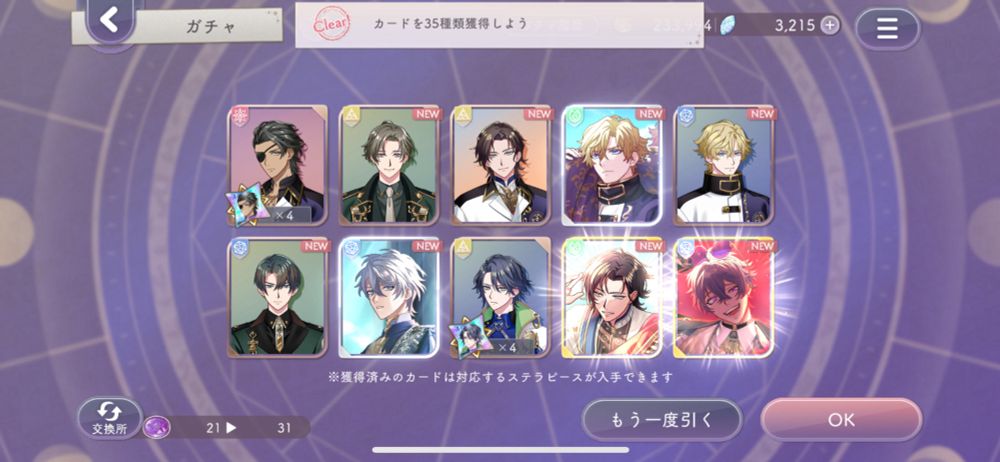This screenshot has width=1000, height=462.
Task: View the blond character card with glowing border
Action: tap(612, 165)
